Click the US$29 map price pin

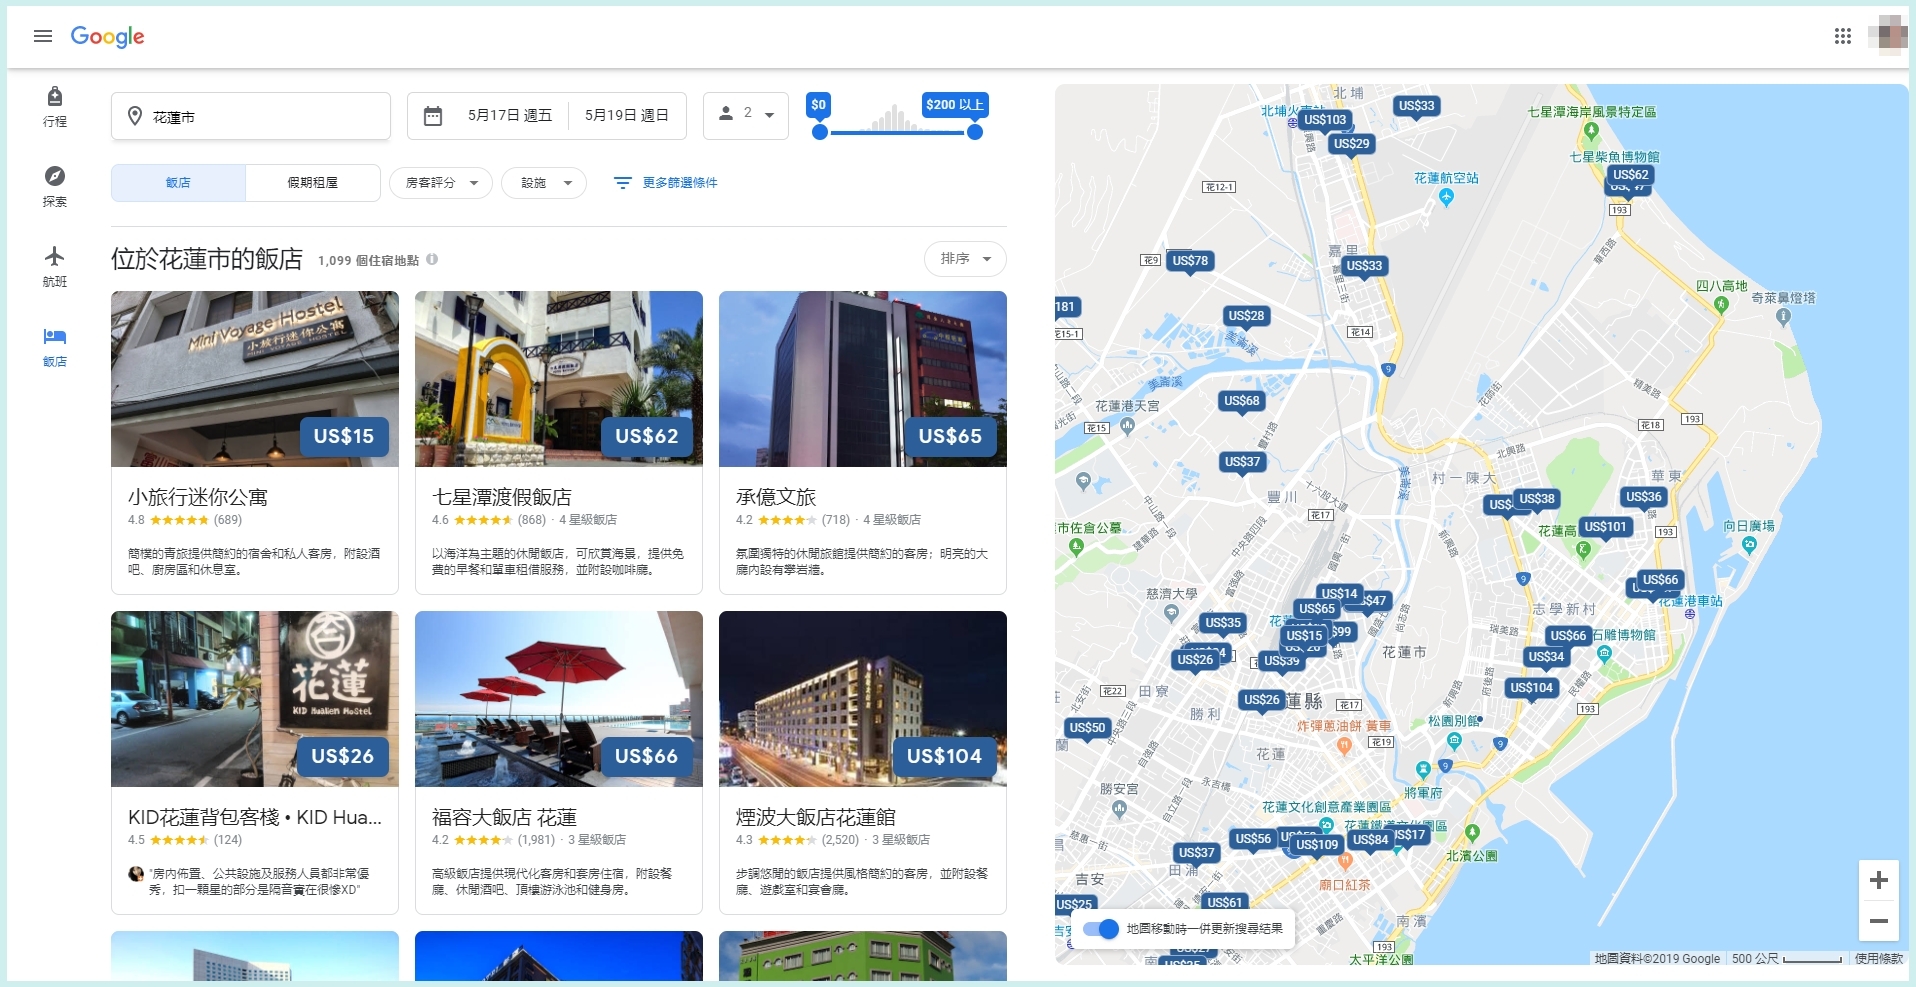[1351, 144]
